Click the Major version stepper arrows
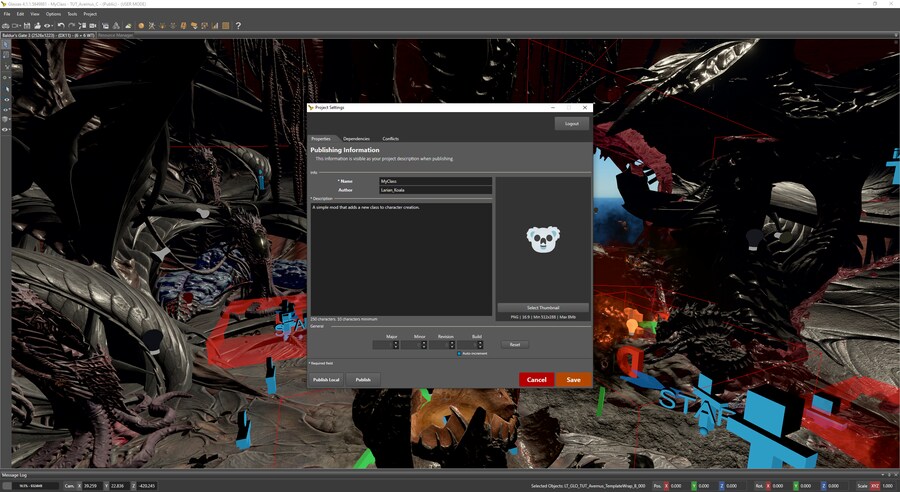 396,344
